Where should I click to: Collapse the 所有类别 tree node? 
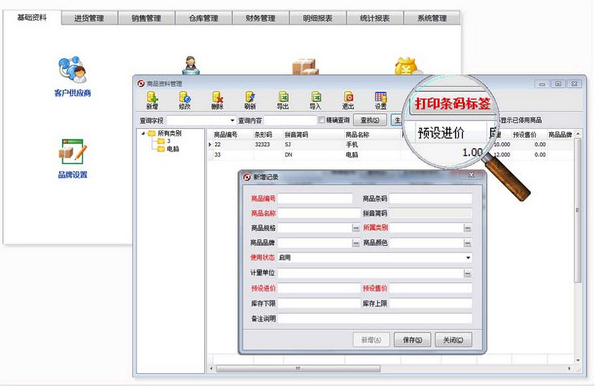tap(143, 134)
